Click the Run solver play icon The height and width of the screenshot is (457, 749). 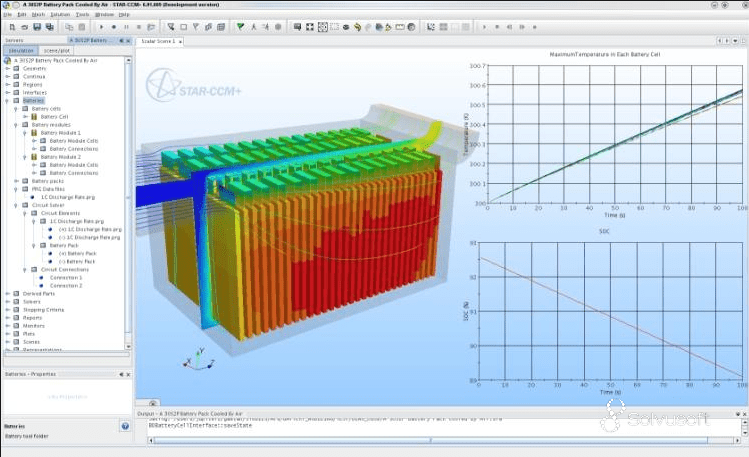(101, 27)
